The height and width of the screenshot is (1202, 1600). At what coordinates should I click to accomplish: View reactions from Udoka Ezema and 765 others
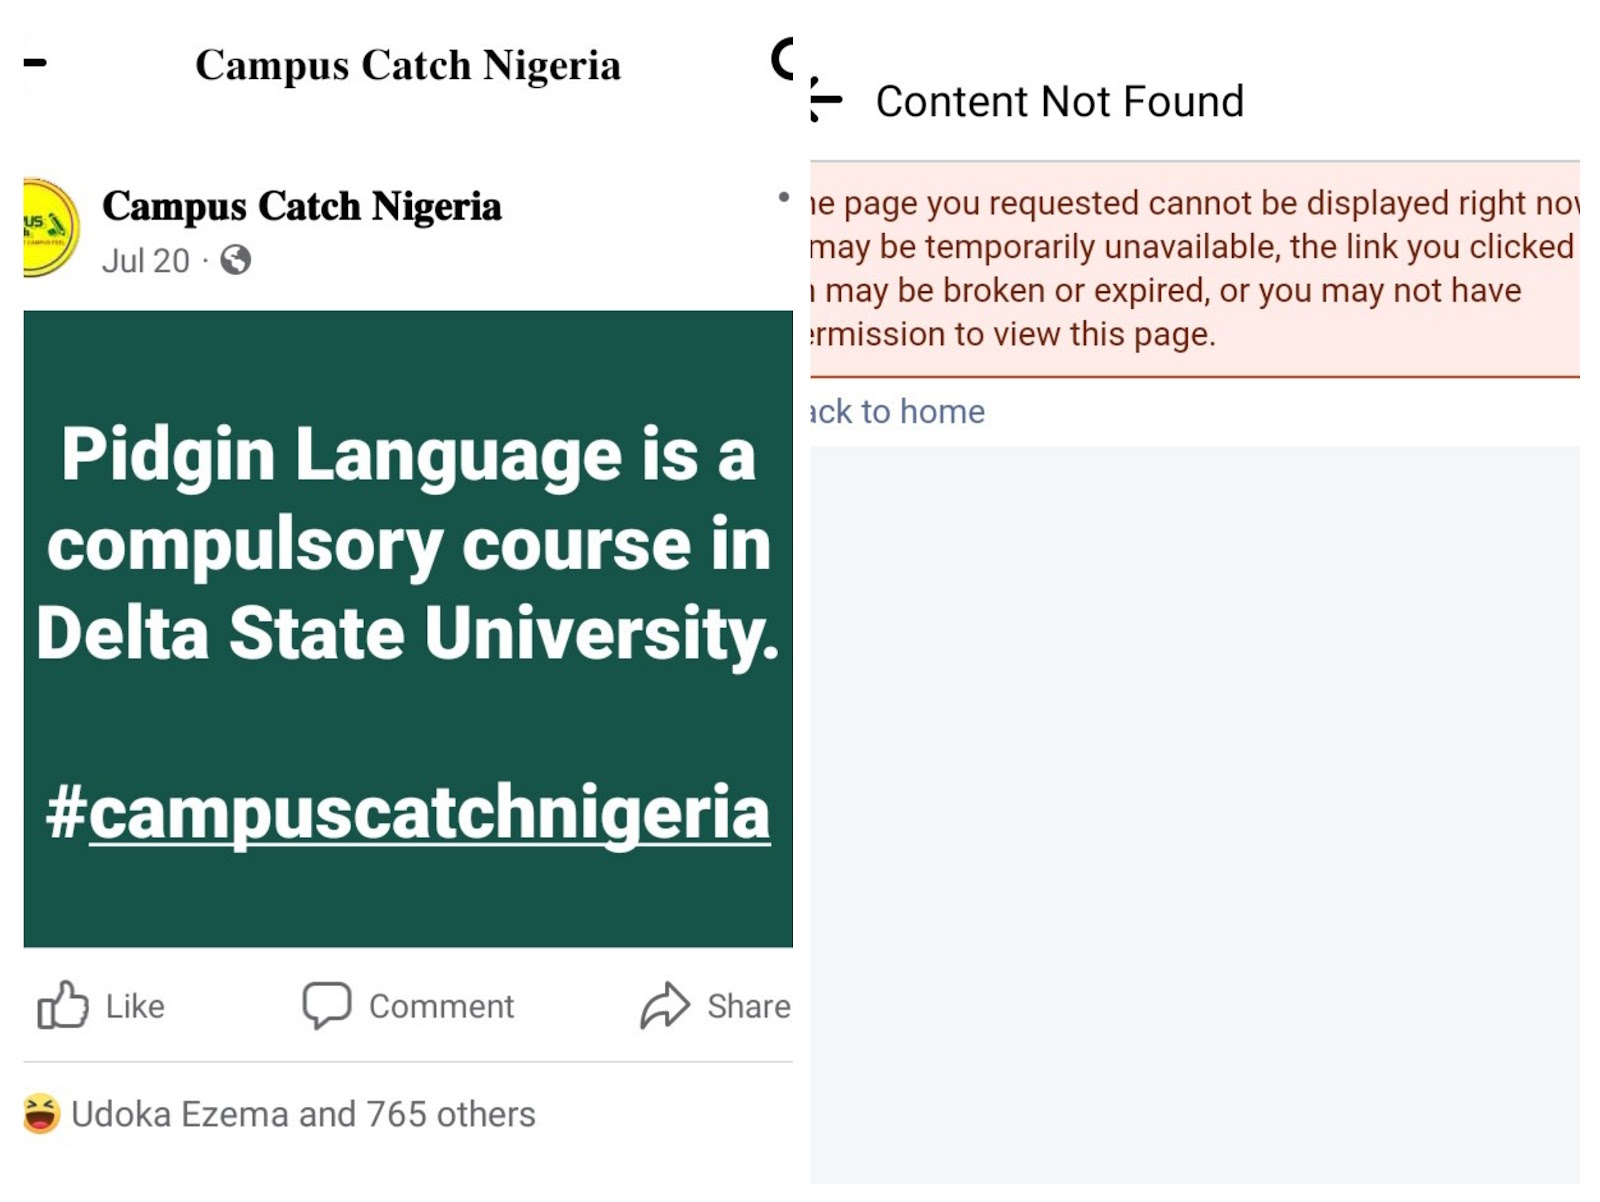[303, 1114]
